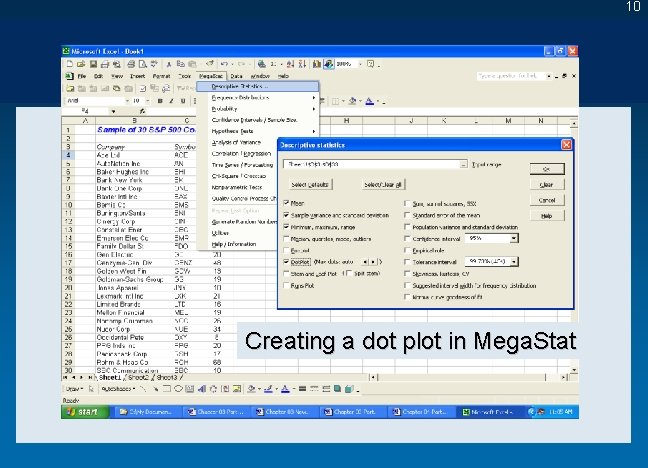Open the Name Box dropdown arrow
Screen dimensions: 648x468
113,111
